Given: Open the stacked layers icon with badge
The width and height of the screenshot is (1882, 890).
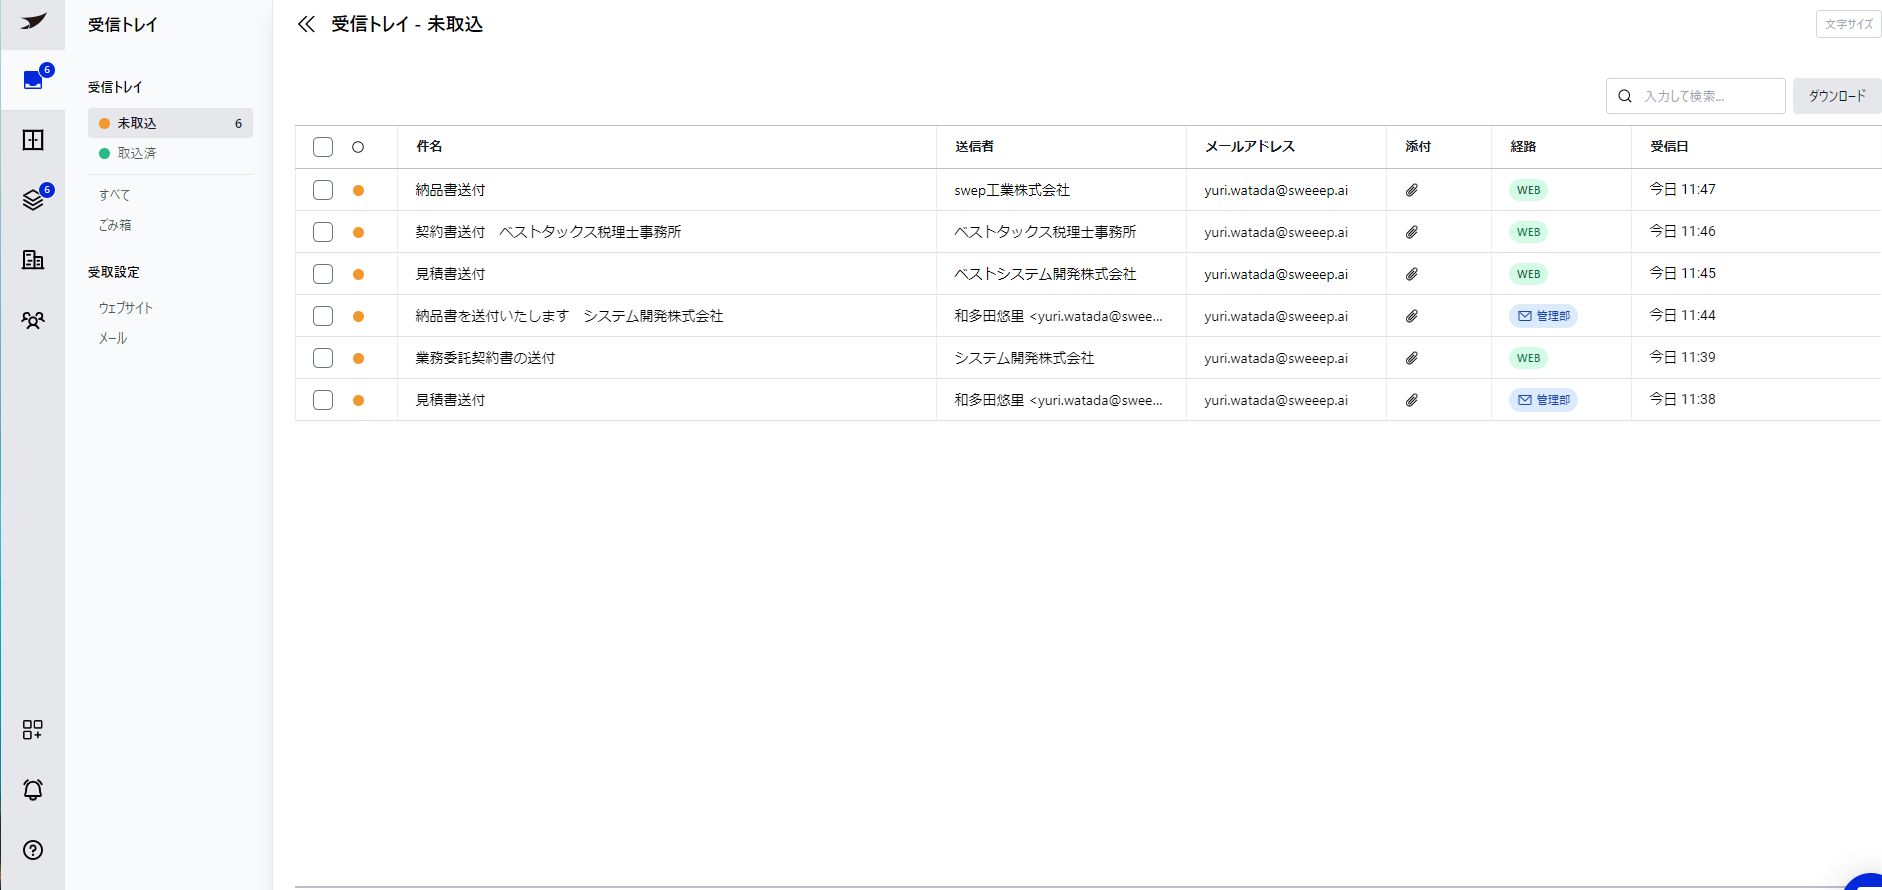Looking at the screenshot, I should [33, 200].
